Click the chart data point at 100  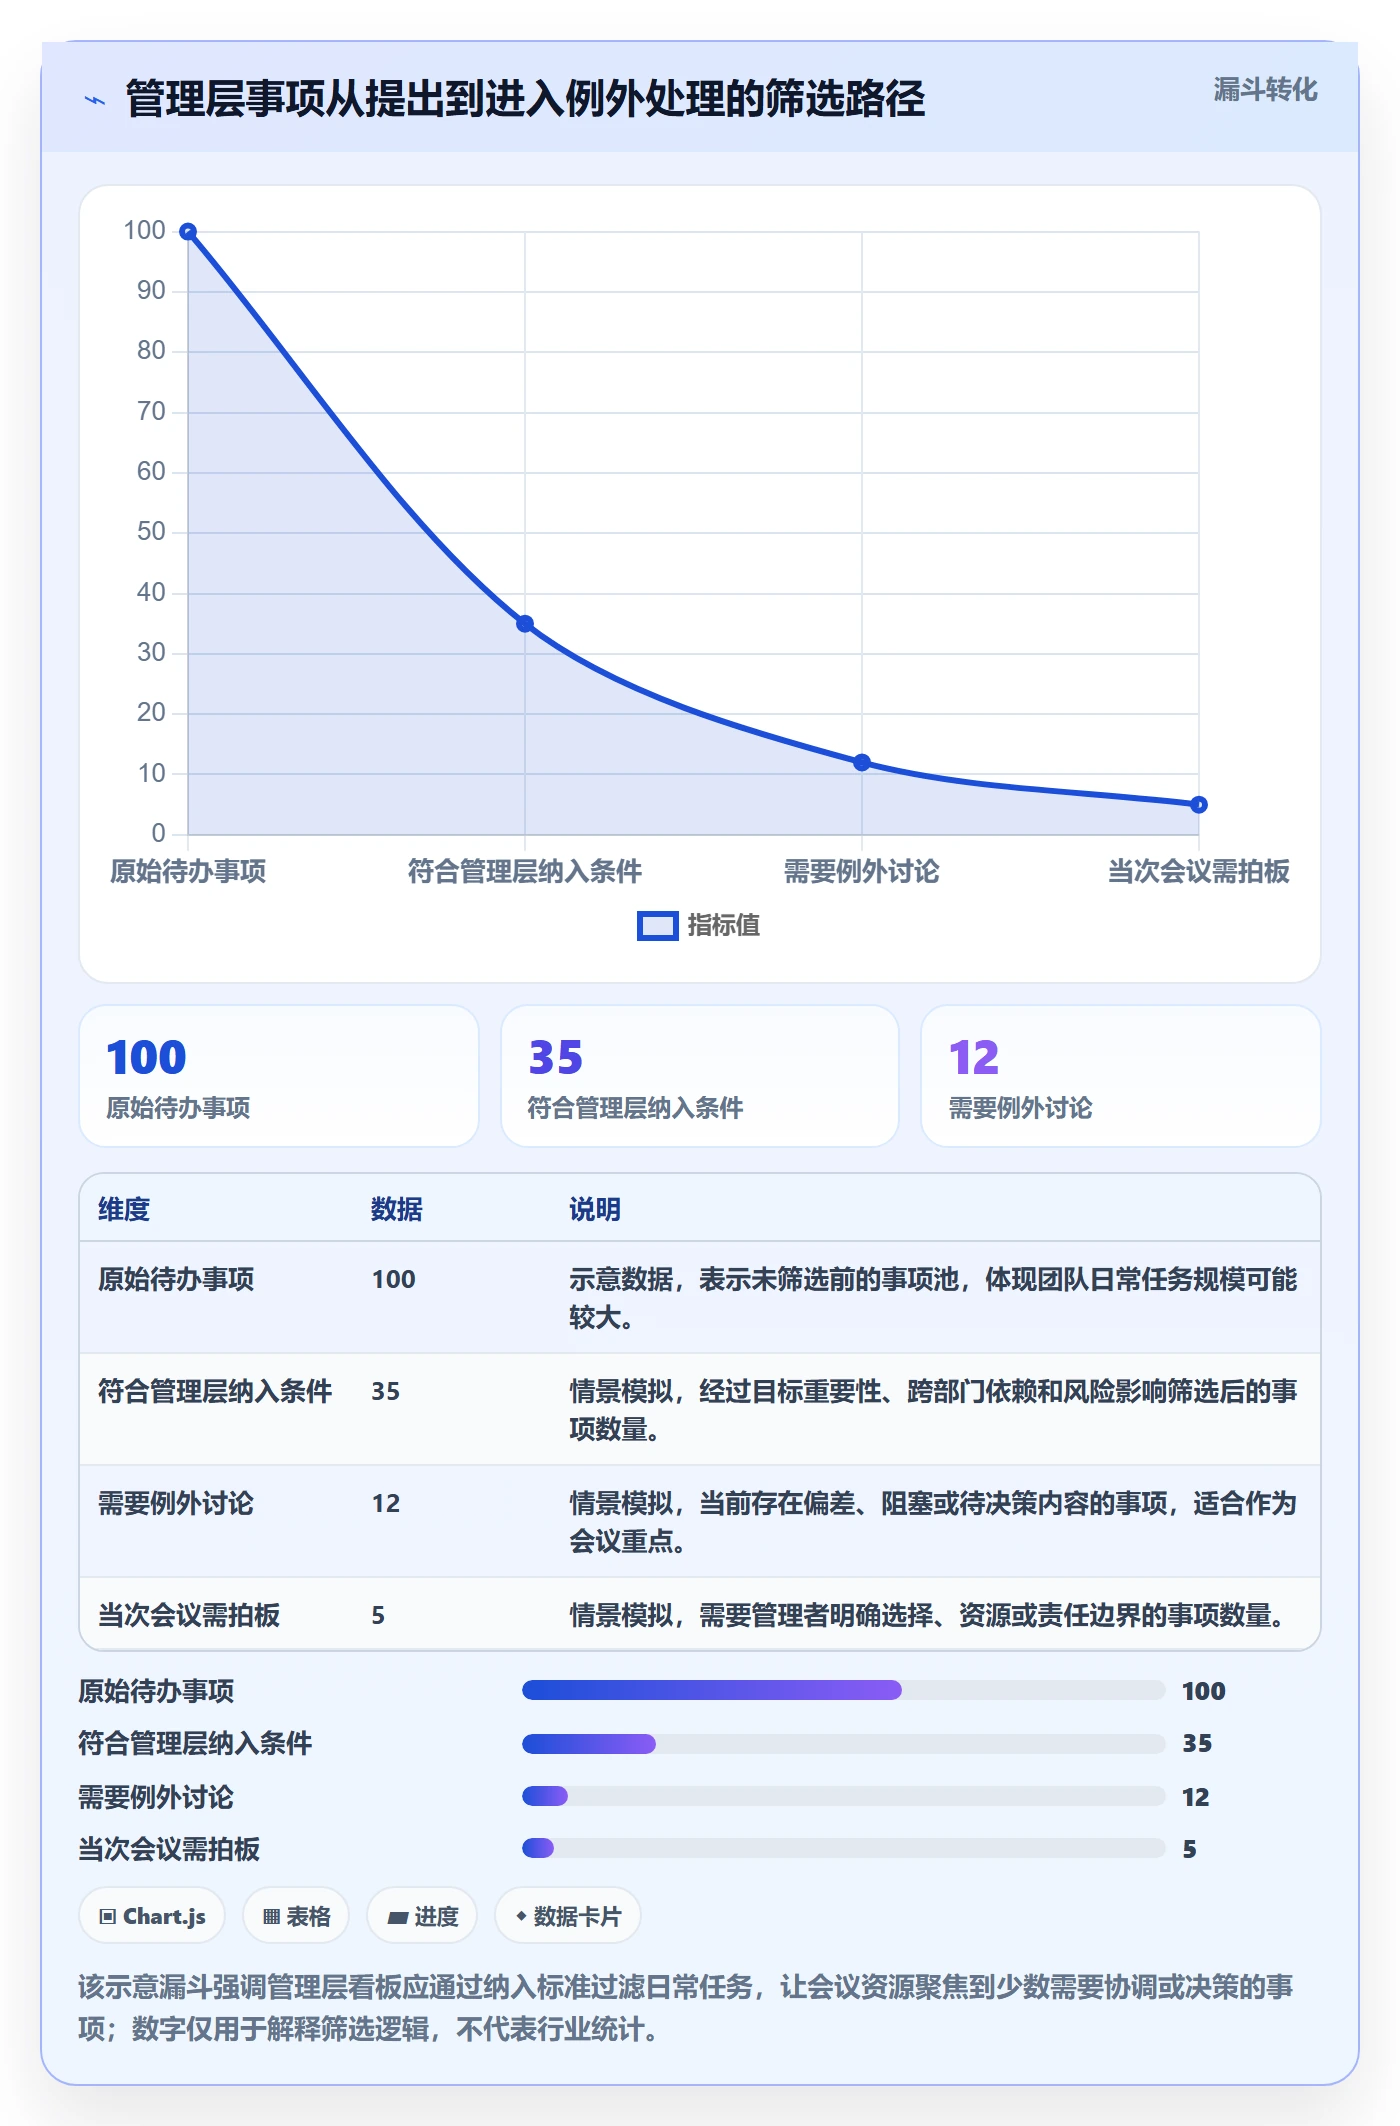pyautogui.click(x=188, y=232)
